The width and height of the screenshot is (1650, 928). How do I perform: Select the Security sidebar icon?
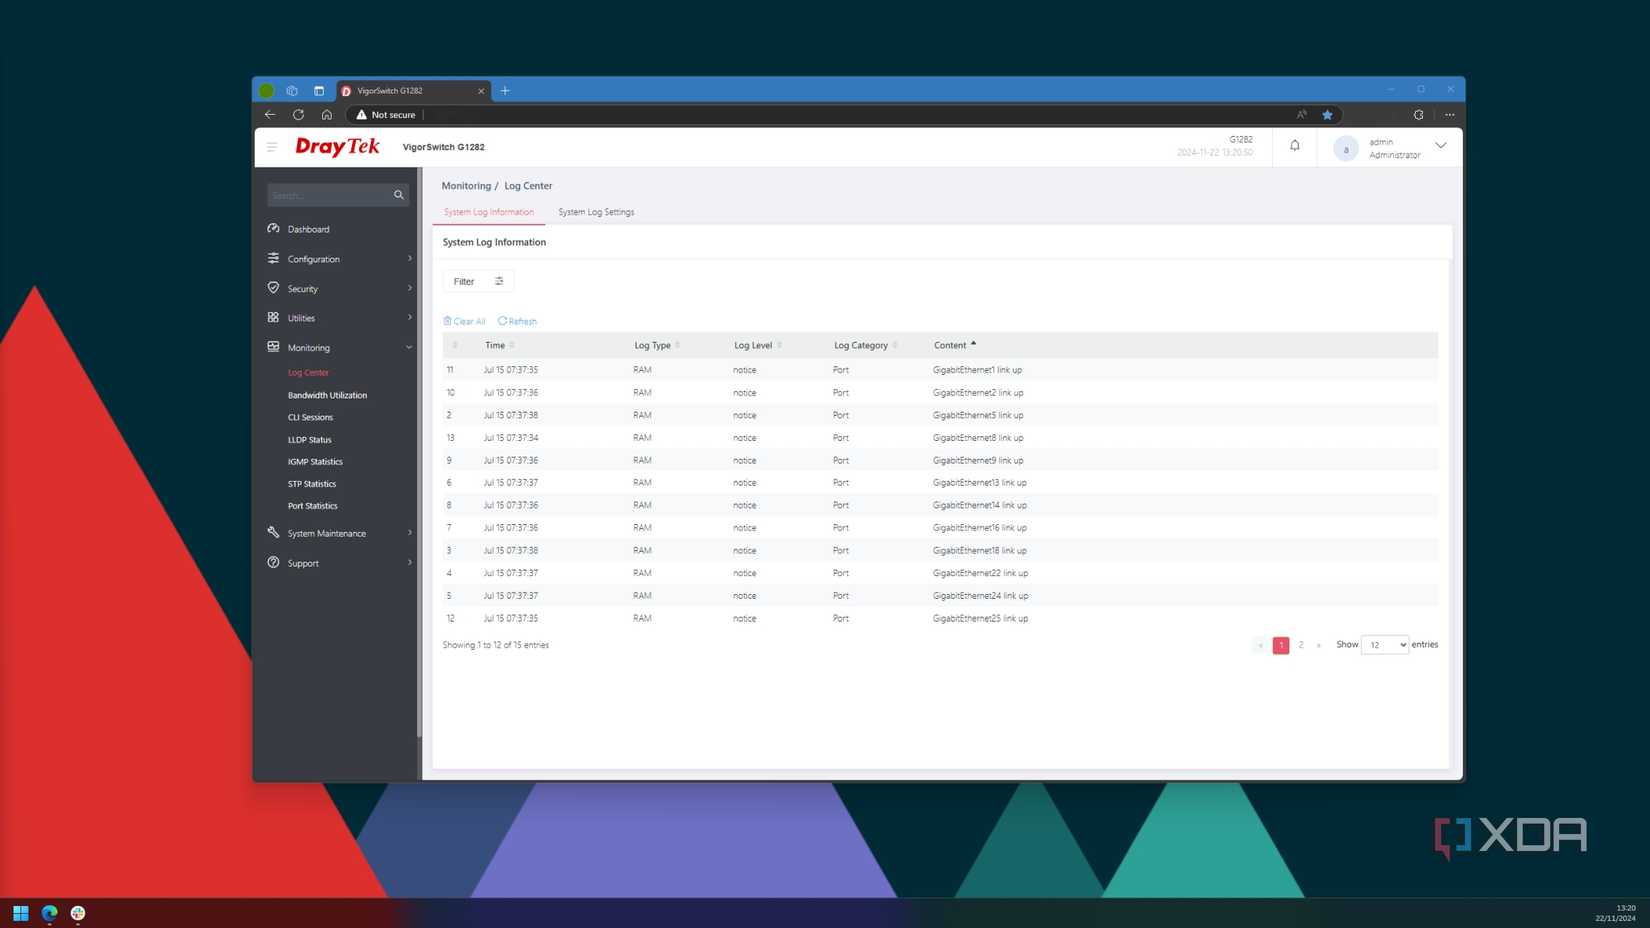coord(274,289)
